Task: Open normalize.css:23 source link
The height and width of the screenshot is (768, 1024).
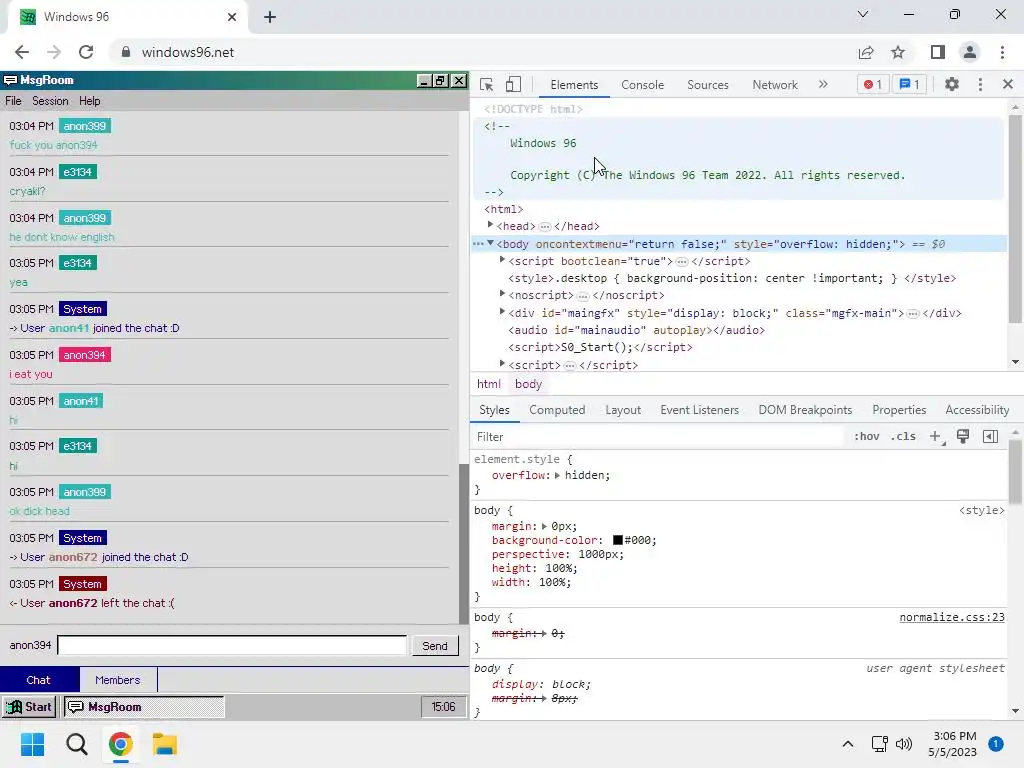Action: point(952,617)
